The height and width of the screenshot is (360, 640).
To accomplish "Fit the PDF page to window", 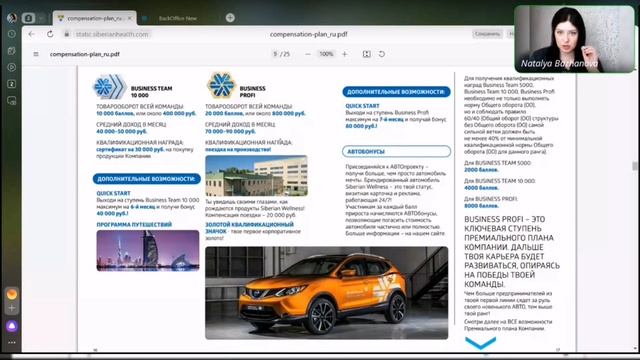I will 367,54.
